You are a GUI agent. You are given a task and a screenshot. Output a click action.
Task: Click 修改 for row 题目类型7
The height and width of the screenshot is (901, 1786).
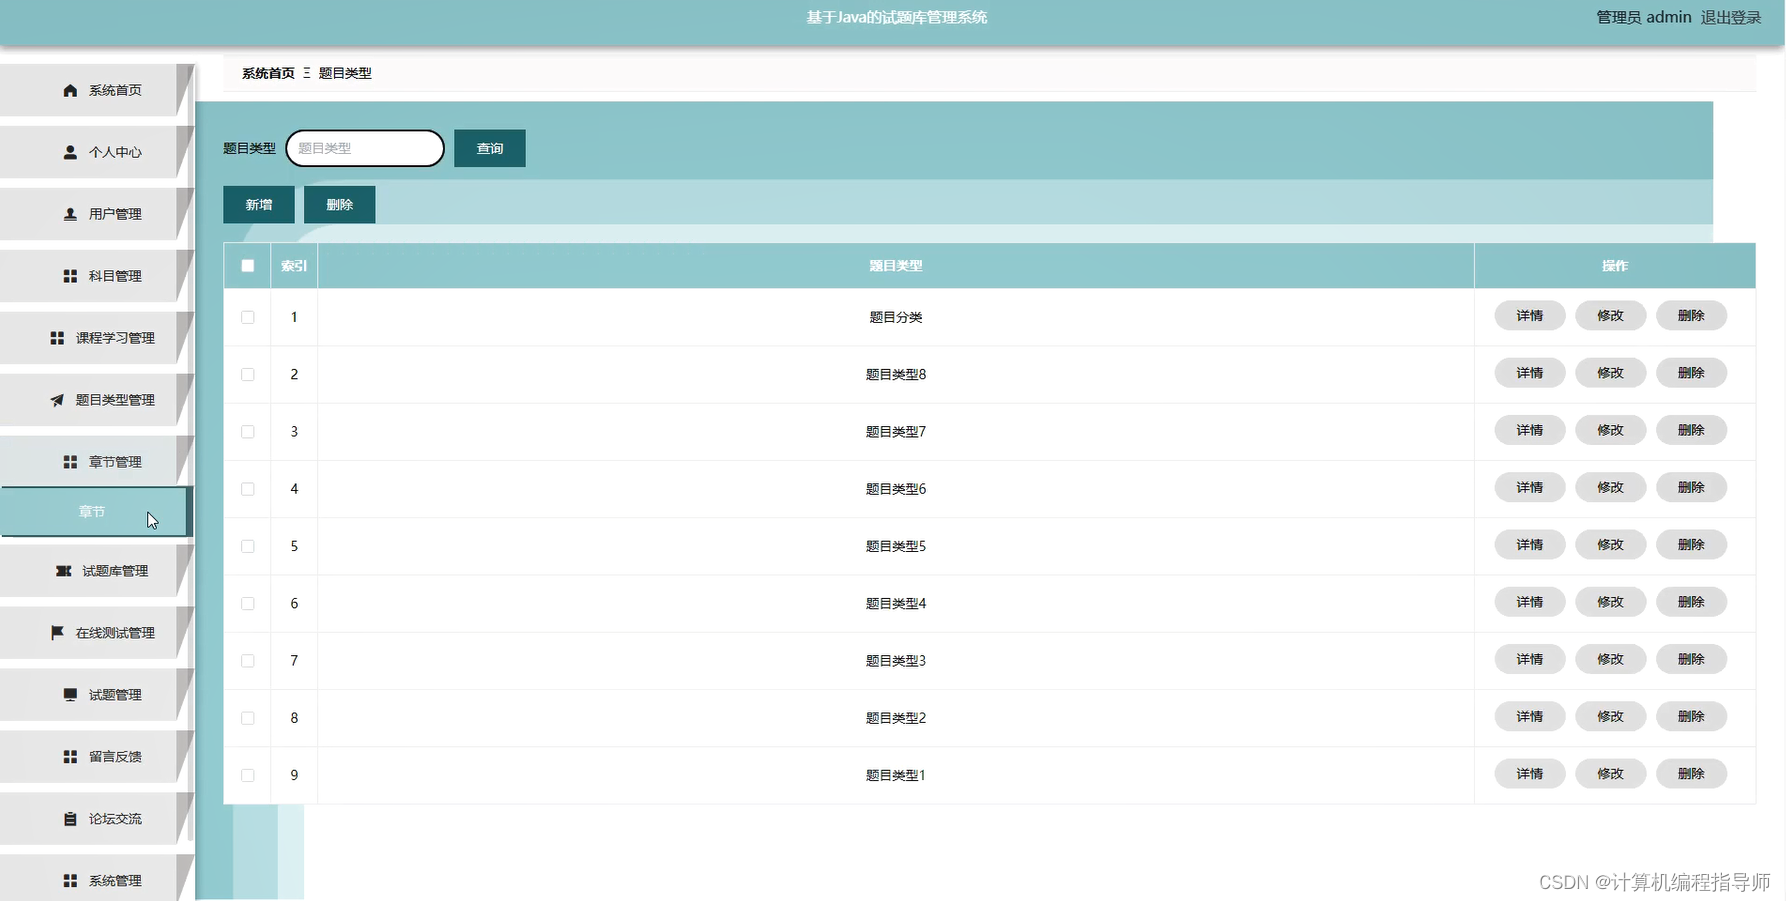click(x=1611, y=430)
